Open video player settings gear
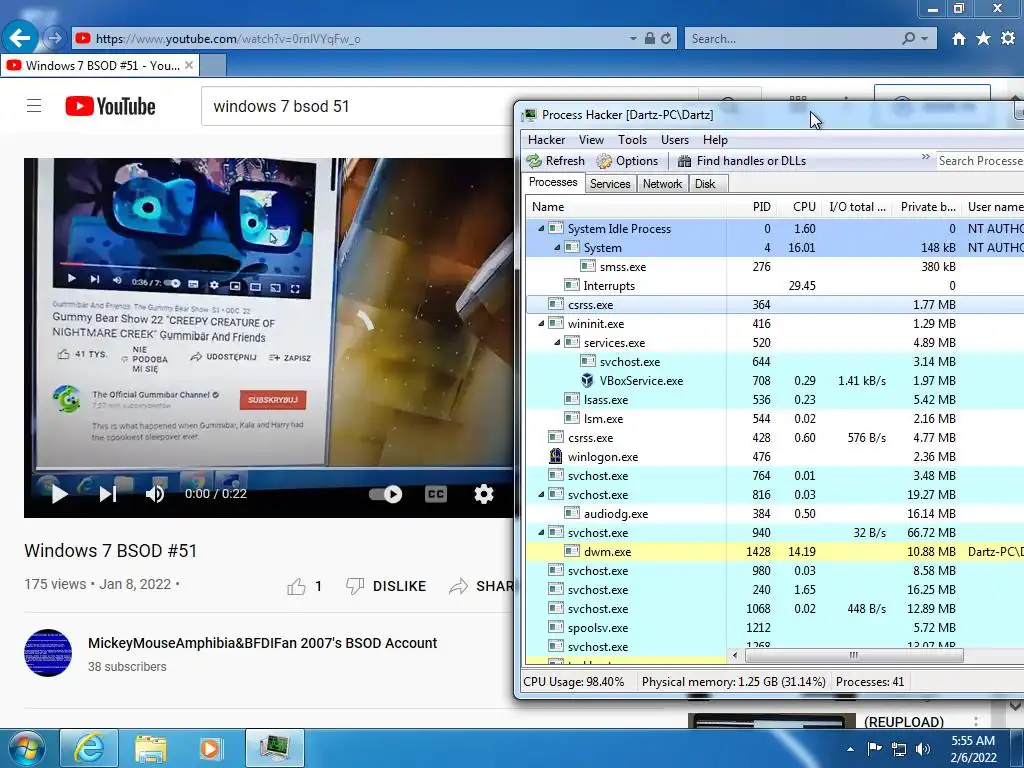Image resolution: width=1024 pixels, height=768 pixels. point(483,494)
